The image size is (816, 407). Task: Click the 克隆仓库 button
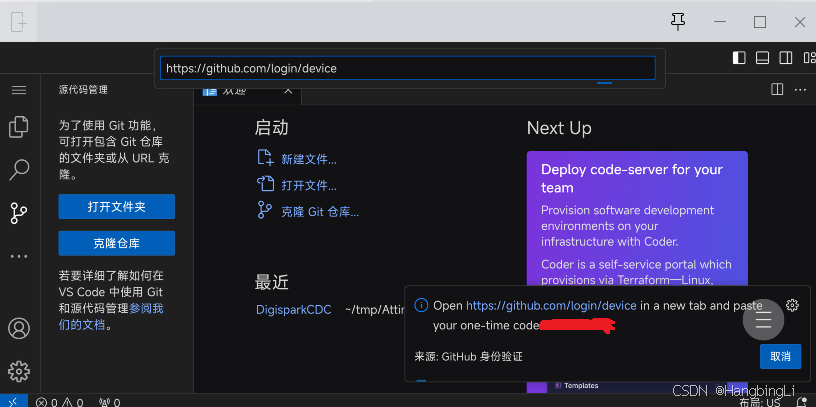(x=117, y=244)
